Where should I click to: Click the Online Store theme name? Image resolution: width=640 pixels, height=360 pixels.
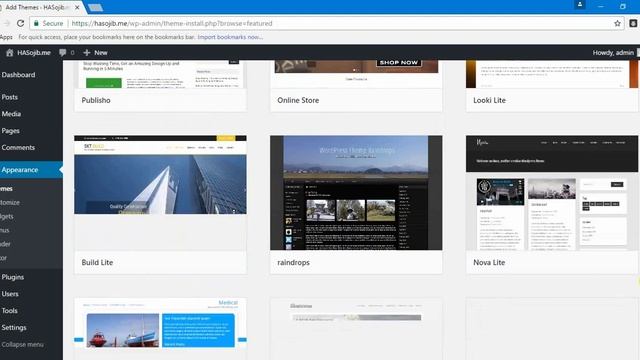click(x=298, y=100)
